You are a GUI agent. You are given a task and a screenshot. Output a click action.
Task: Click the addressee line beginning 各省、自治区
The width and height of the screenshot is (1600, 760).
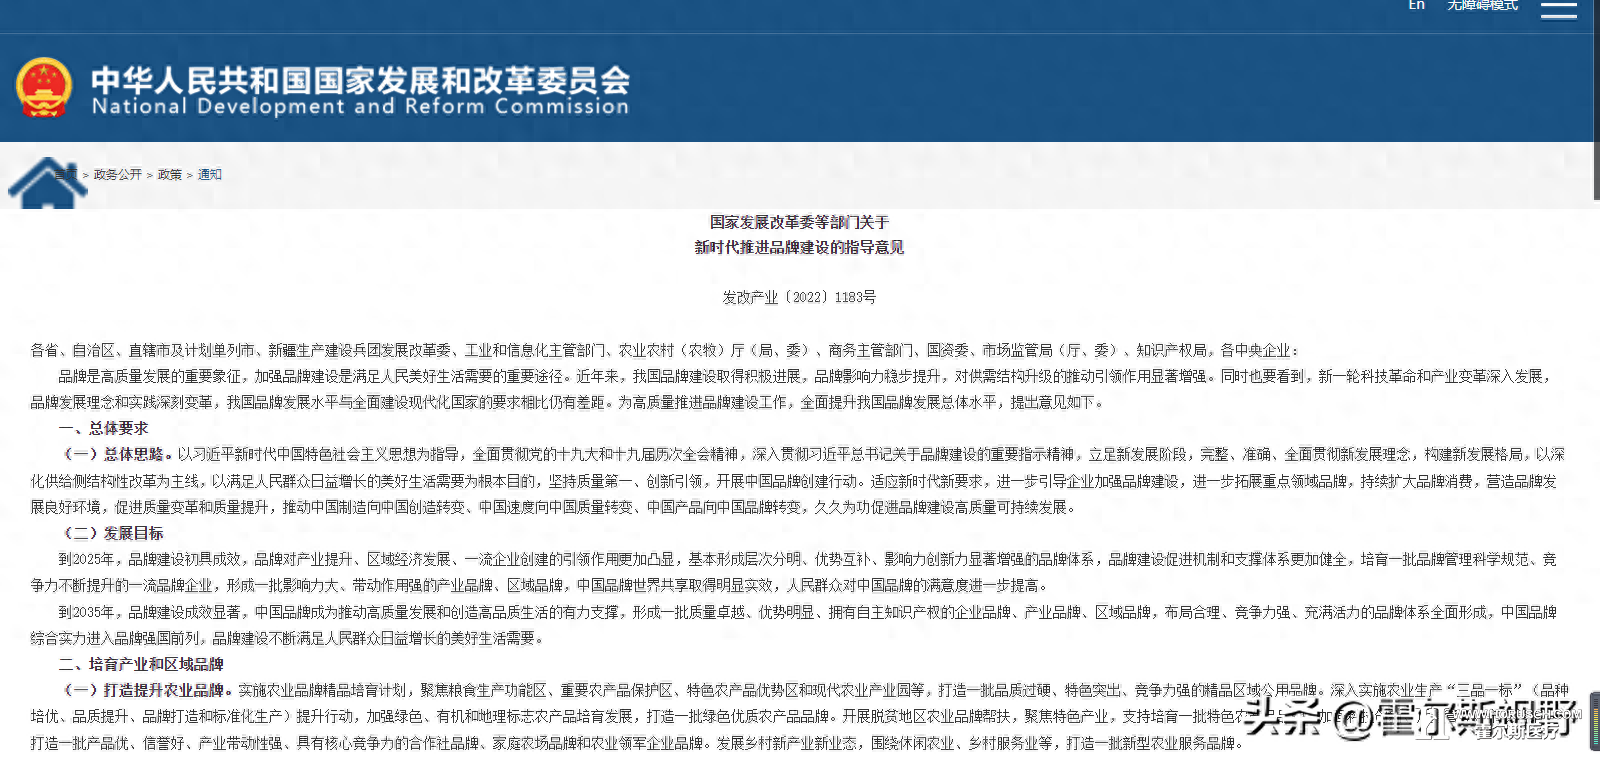665,350
